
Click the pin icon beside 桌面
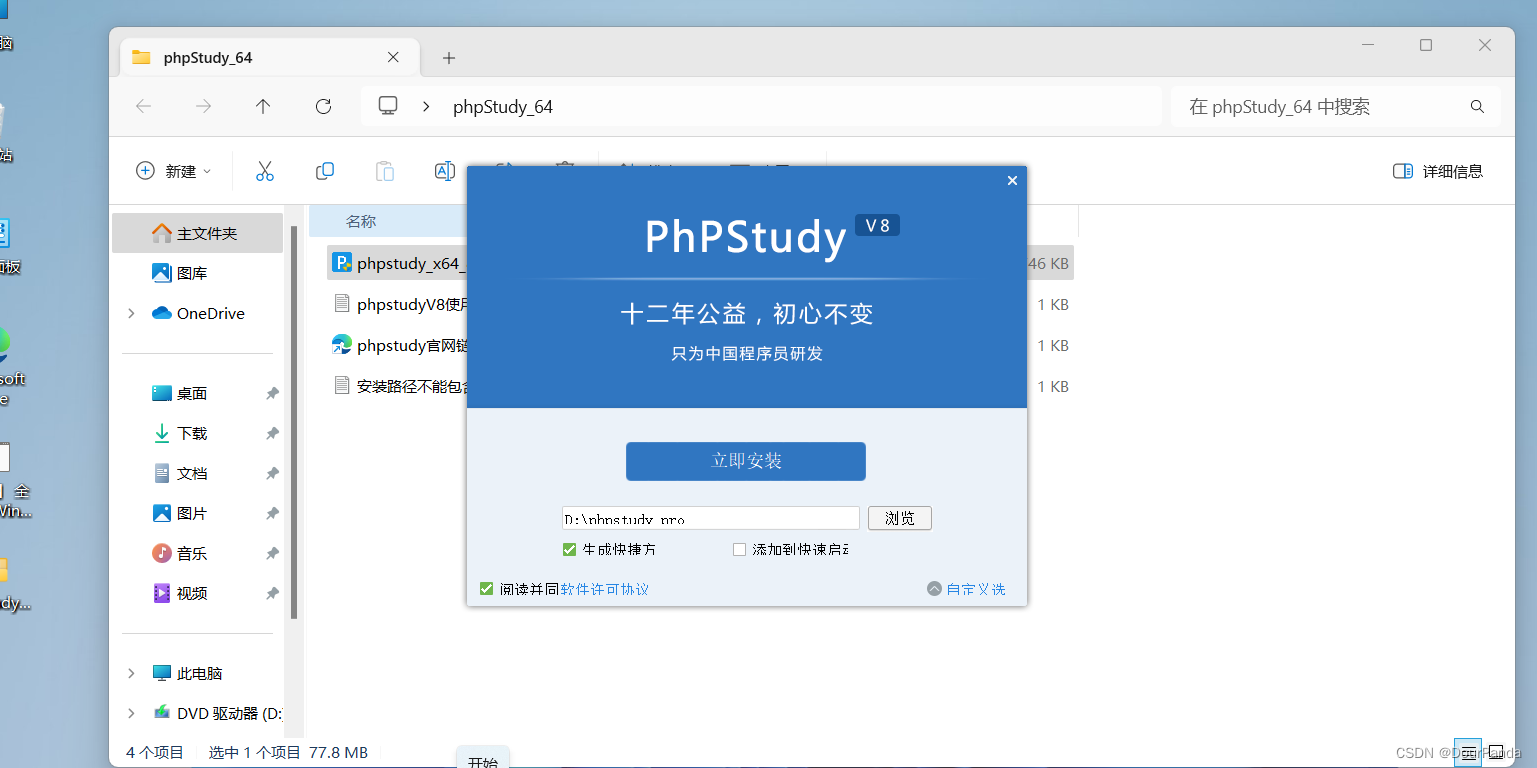pyautogui.click(x=272, y=394)
